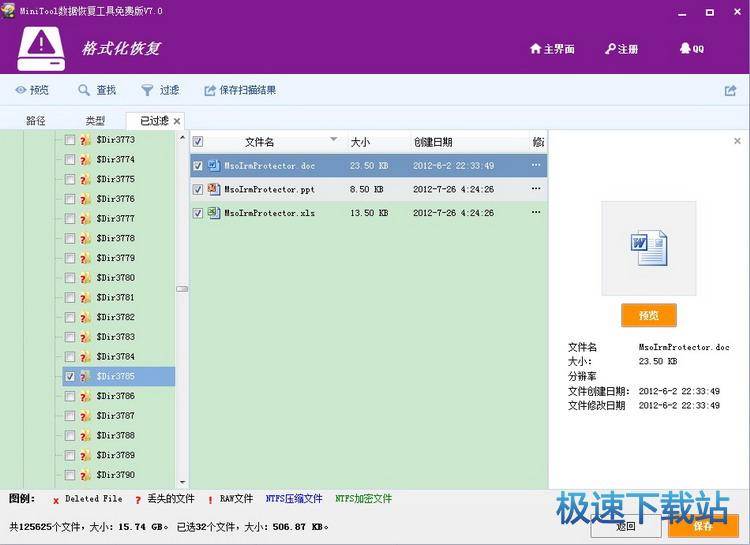750x545 pixels.
Task: Select the $Dir3777 tree item
Action: 115,219
